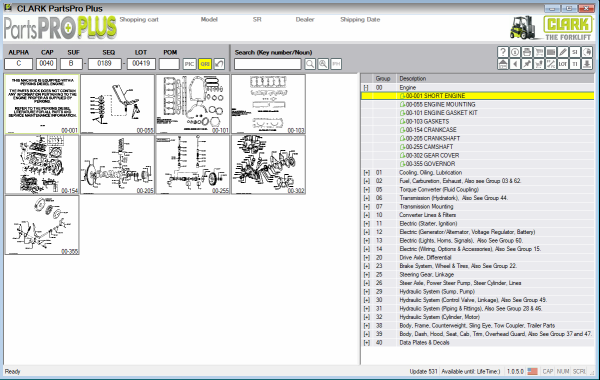Click the PIC button

189,64
